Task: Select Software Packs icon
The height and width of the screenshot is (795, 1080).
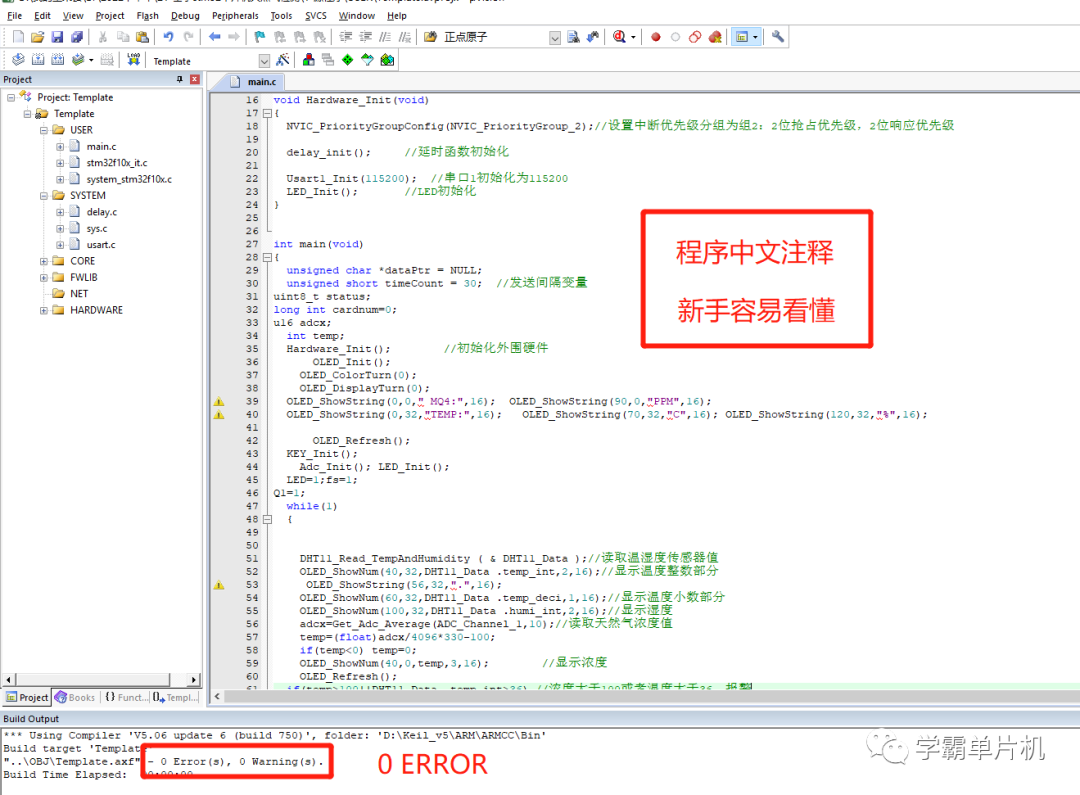Action: [367, 60]
